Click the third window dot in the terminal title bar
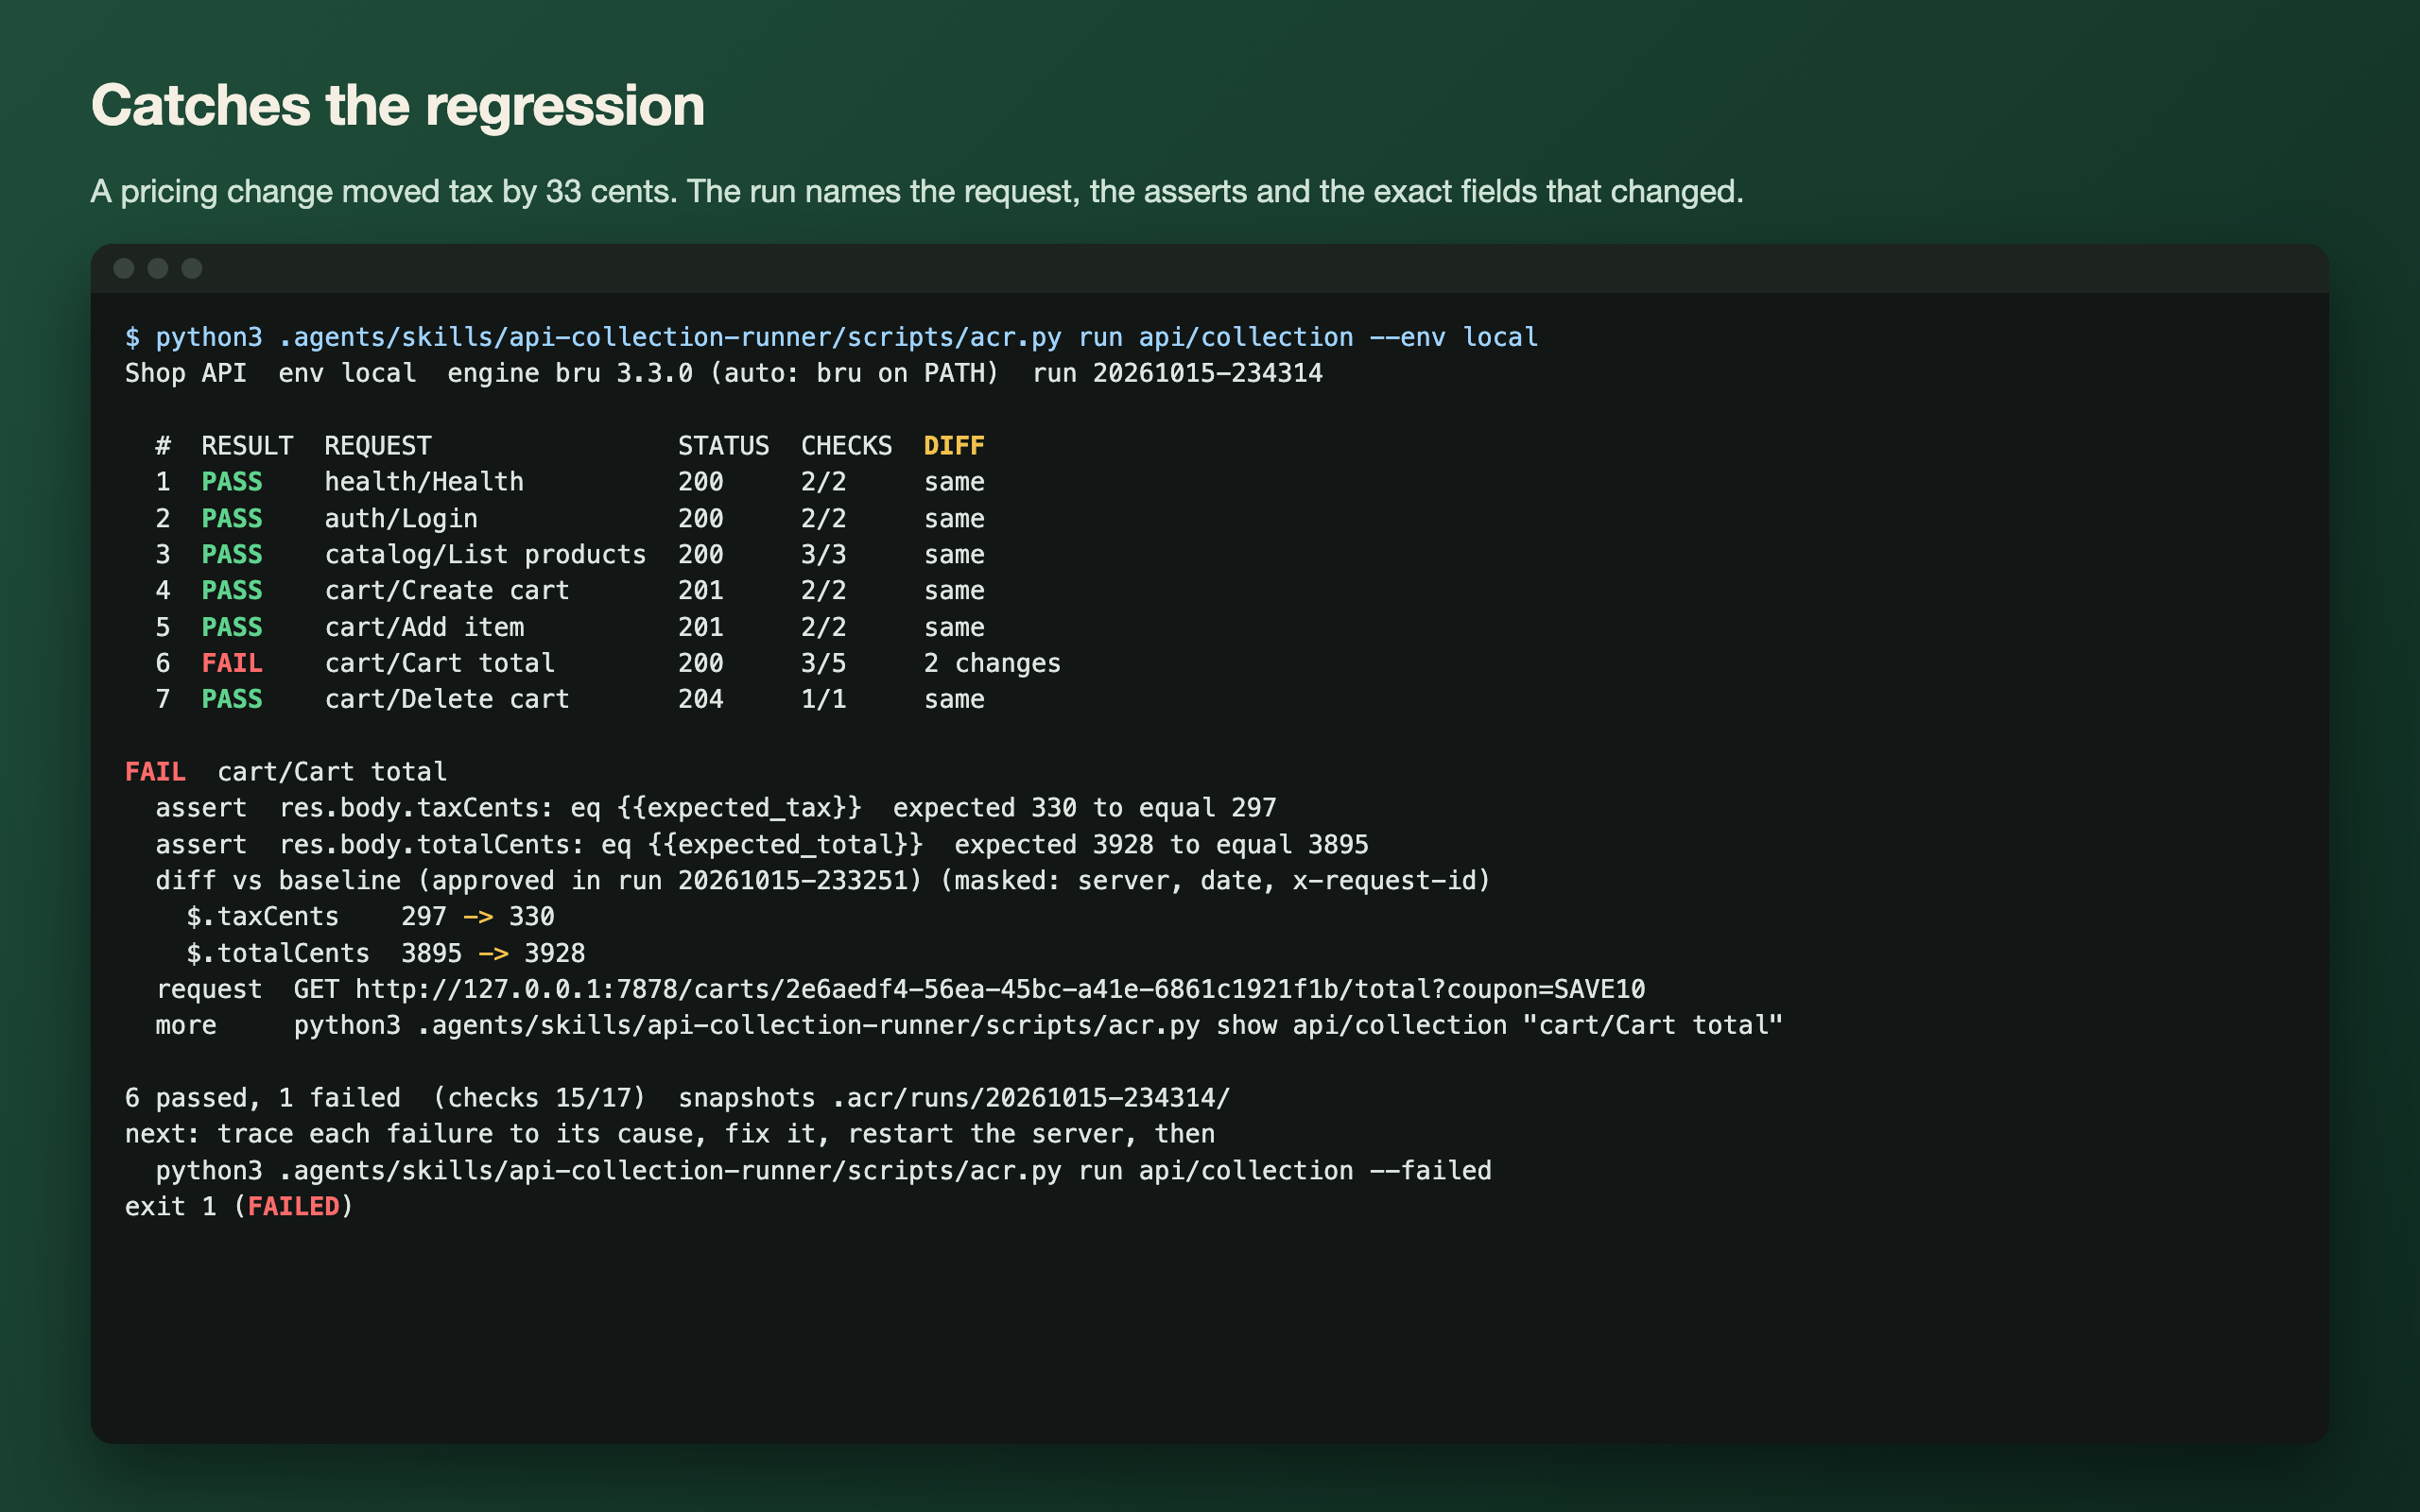Viewport: 2420px width, 1512px height. pos(192,268)
